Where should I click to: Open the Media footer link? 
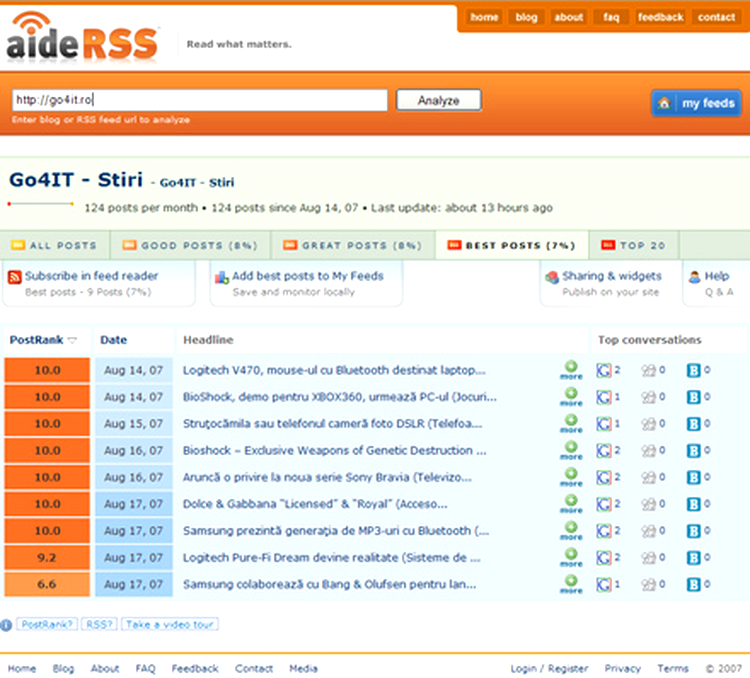coord(303,668)
